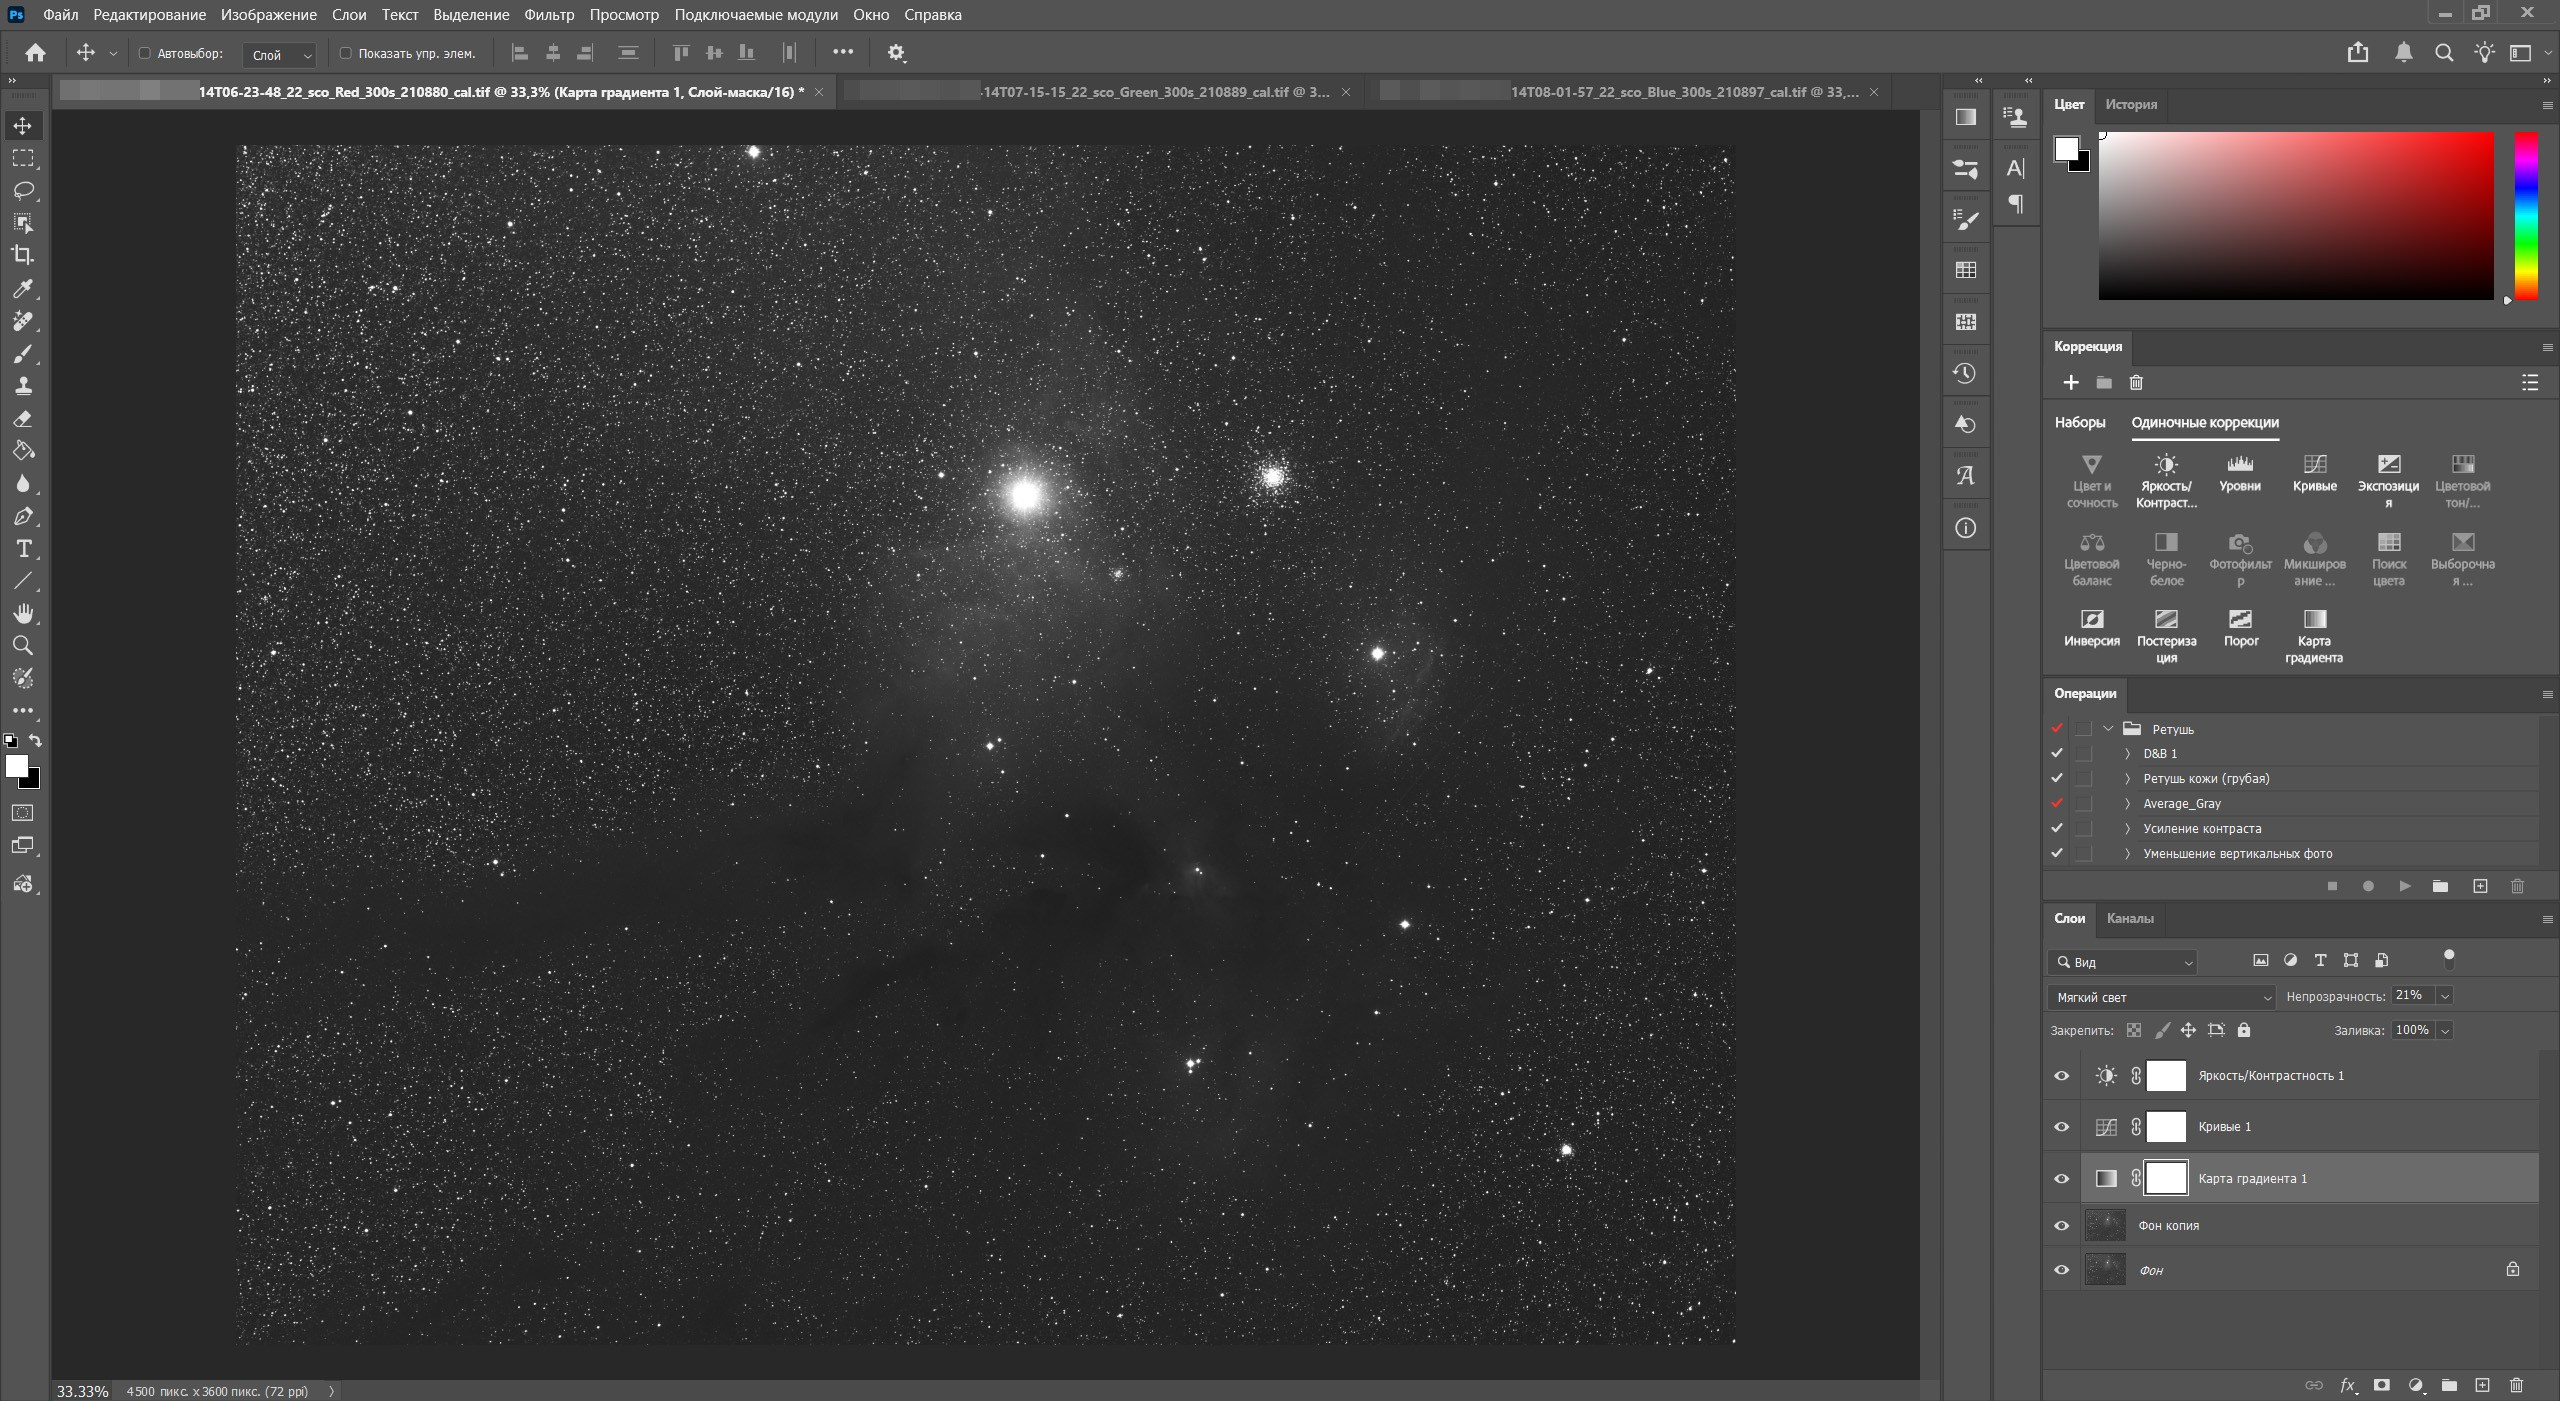The width and height of the screenshot is (2560, 1401).
Task: Enable the Автовыбор checkbox
Action: [x=145, y=54]
